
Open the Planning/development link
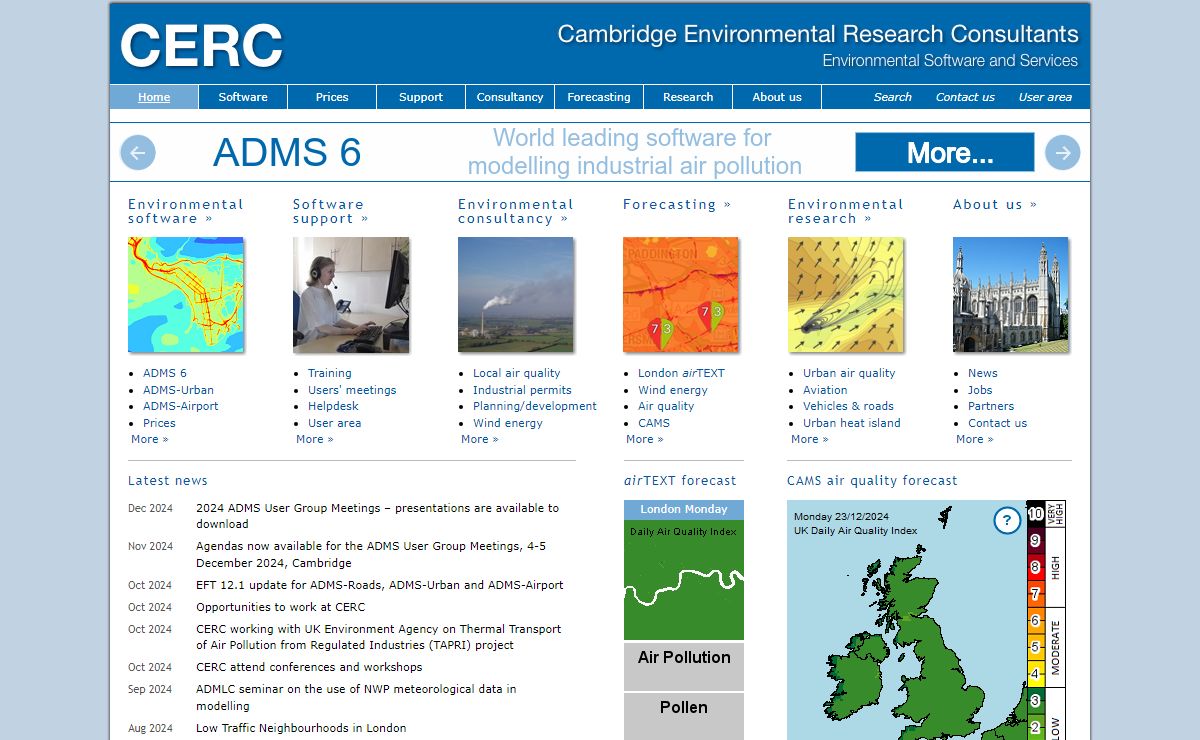point(535,406)
